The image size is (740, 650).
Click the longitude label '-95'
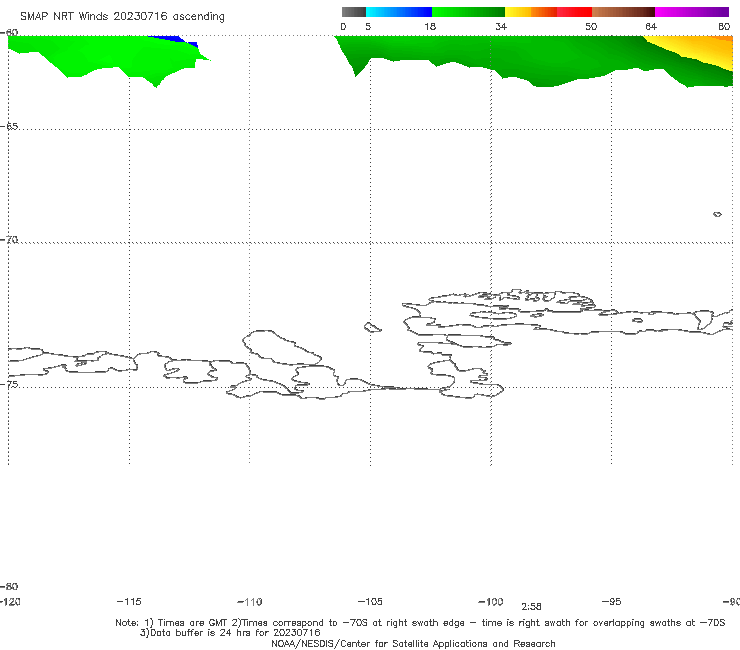coord(611,601)
